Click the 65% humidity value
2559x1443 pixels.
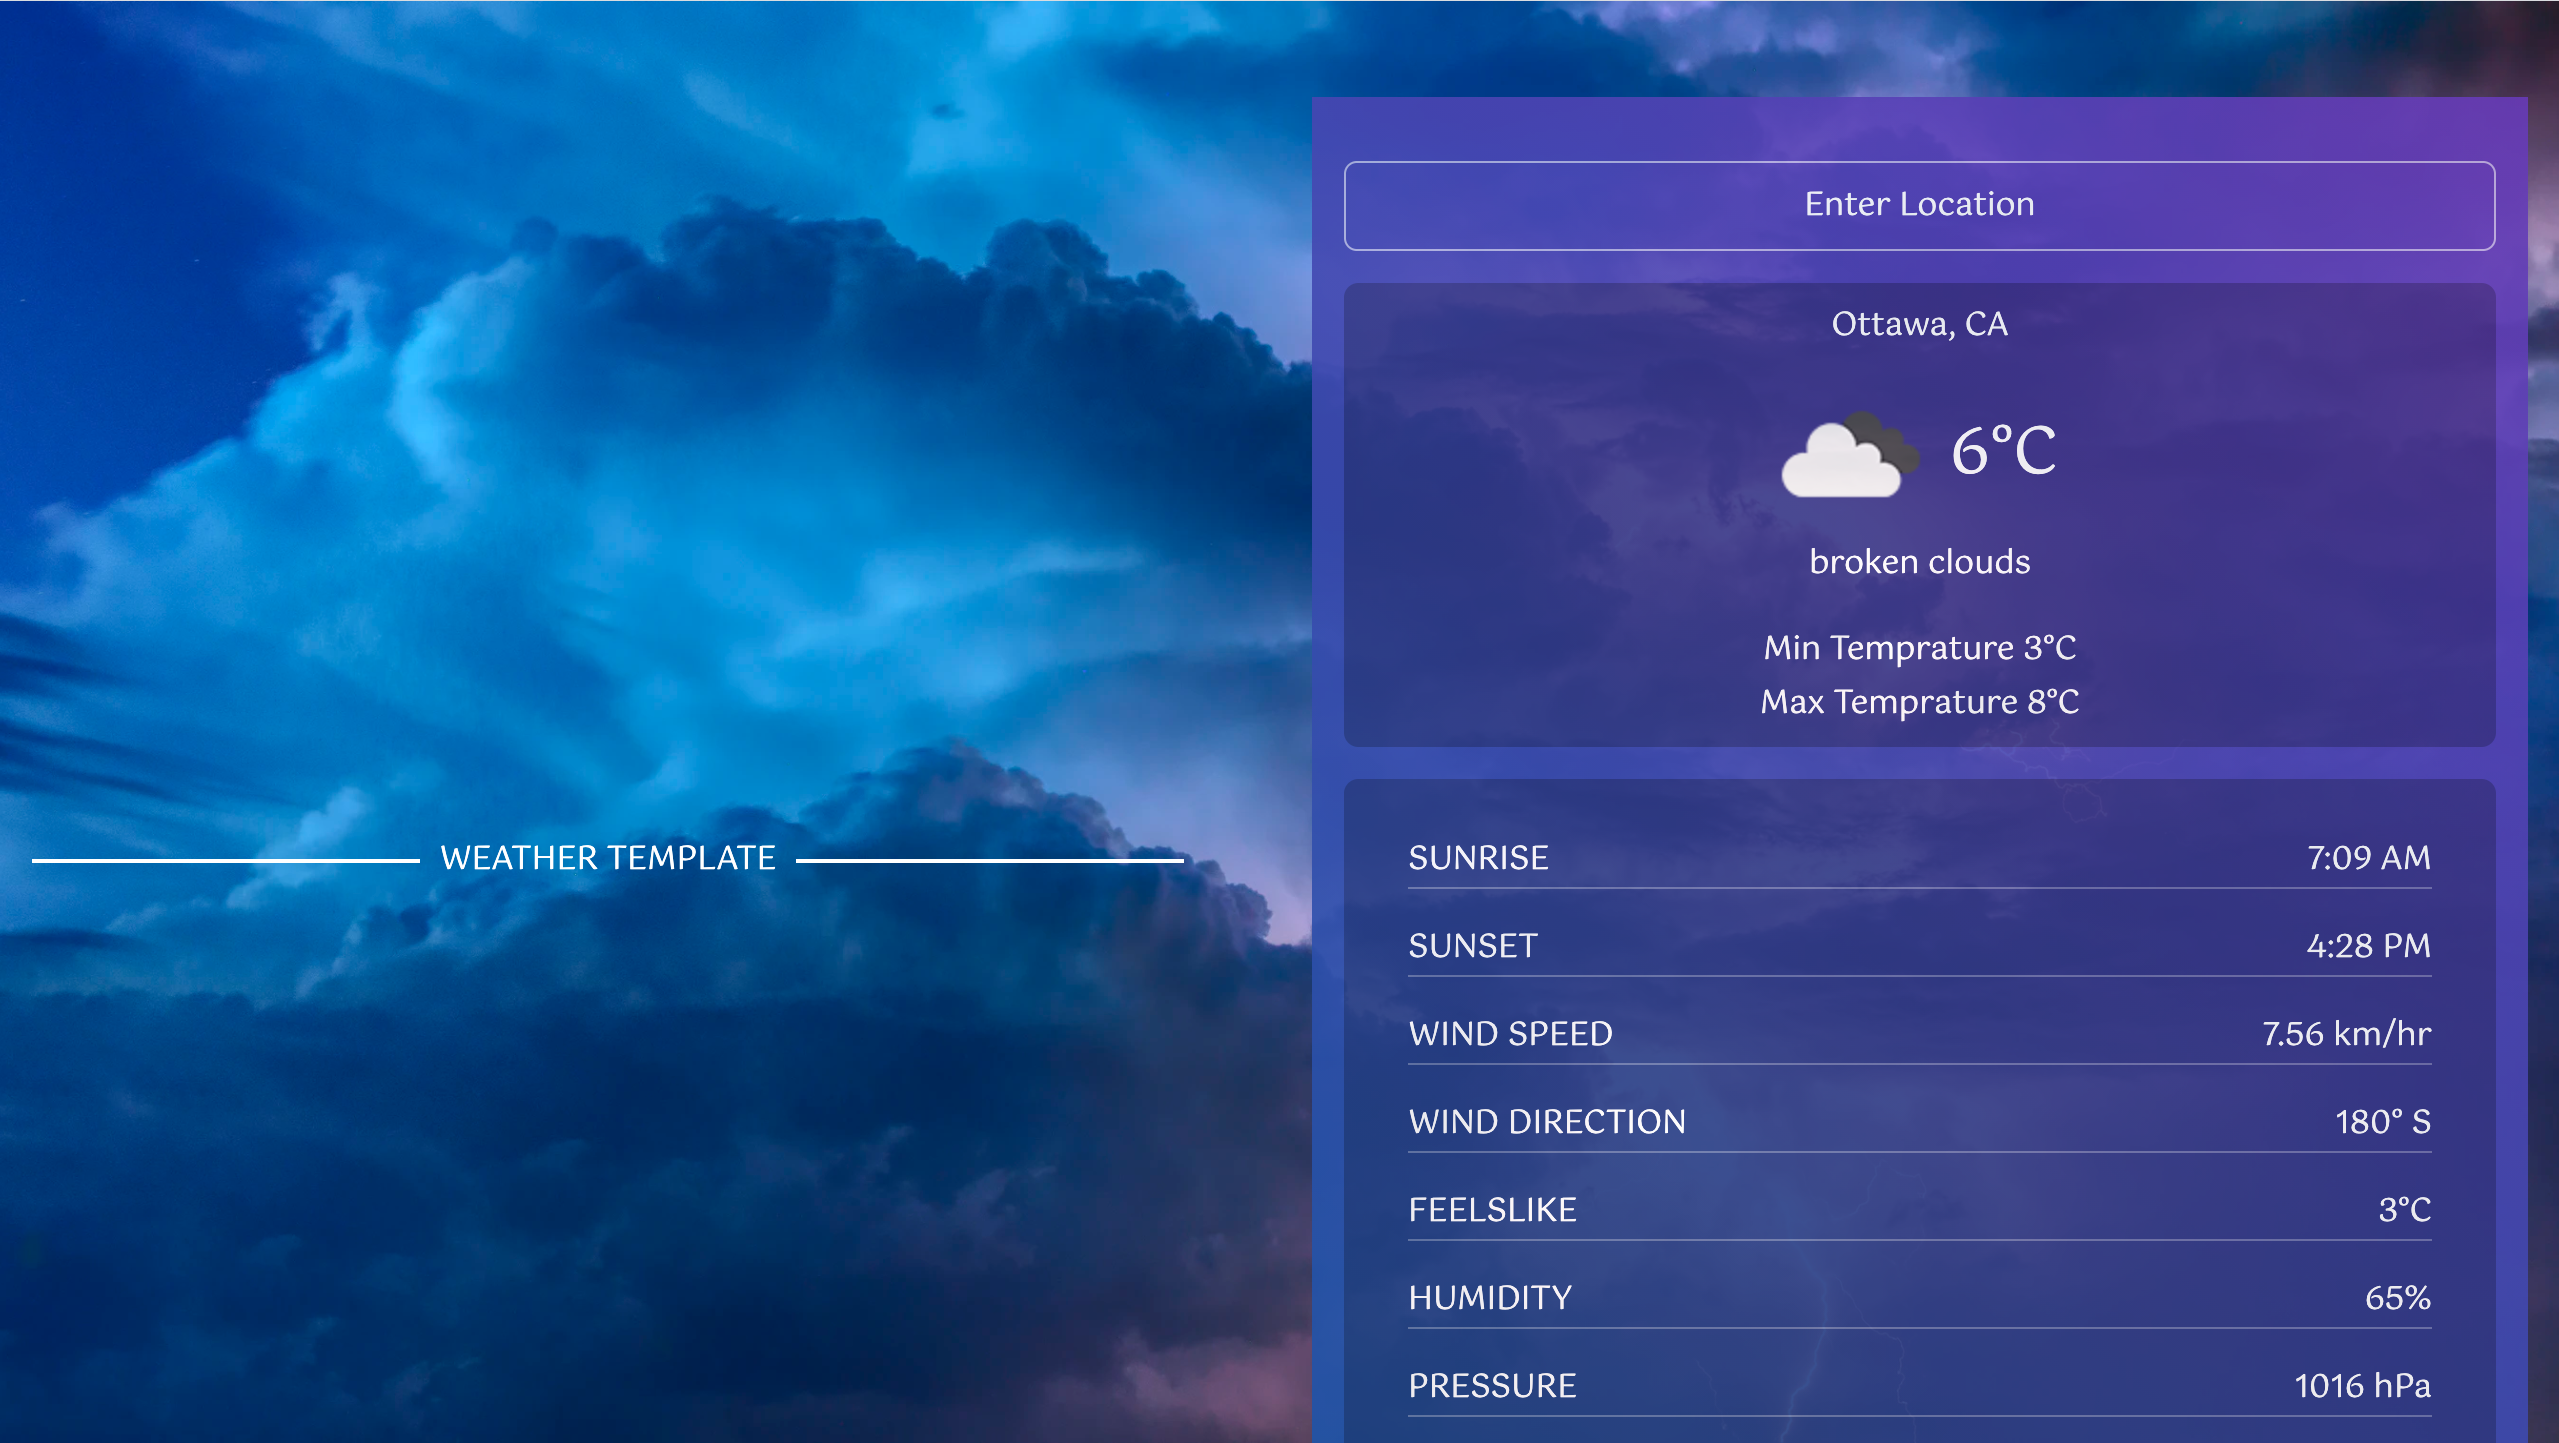2396,1298
